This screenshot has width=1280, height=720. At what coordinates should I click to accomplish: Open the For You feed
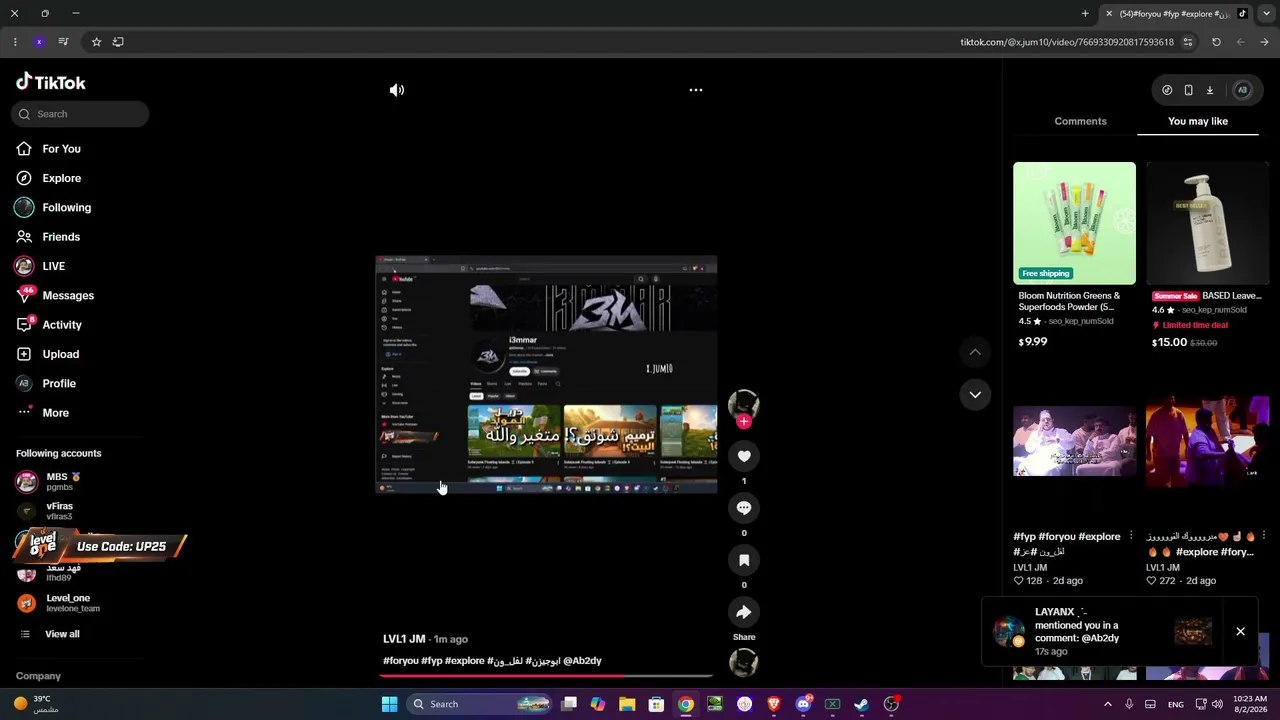(48, 149)
